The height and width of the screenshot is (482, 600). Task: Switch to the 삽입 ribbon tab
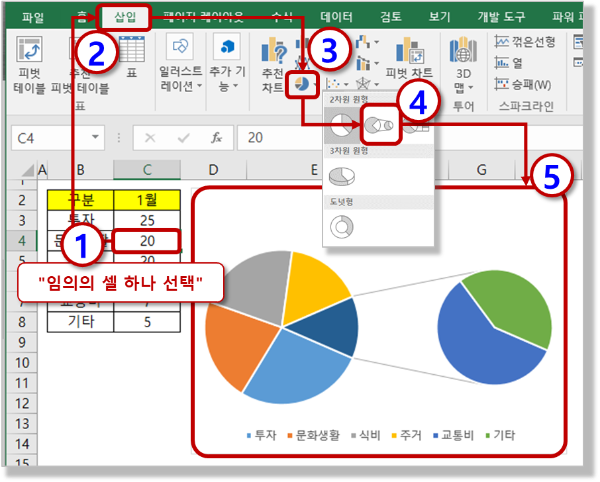[x=125, y=17]
